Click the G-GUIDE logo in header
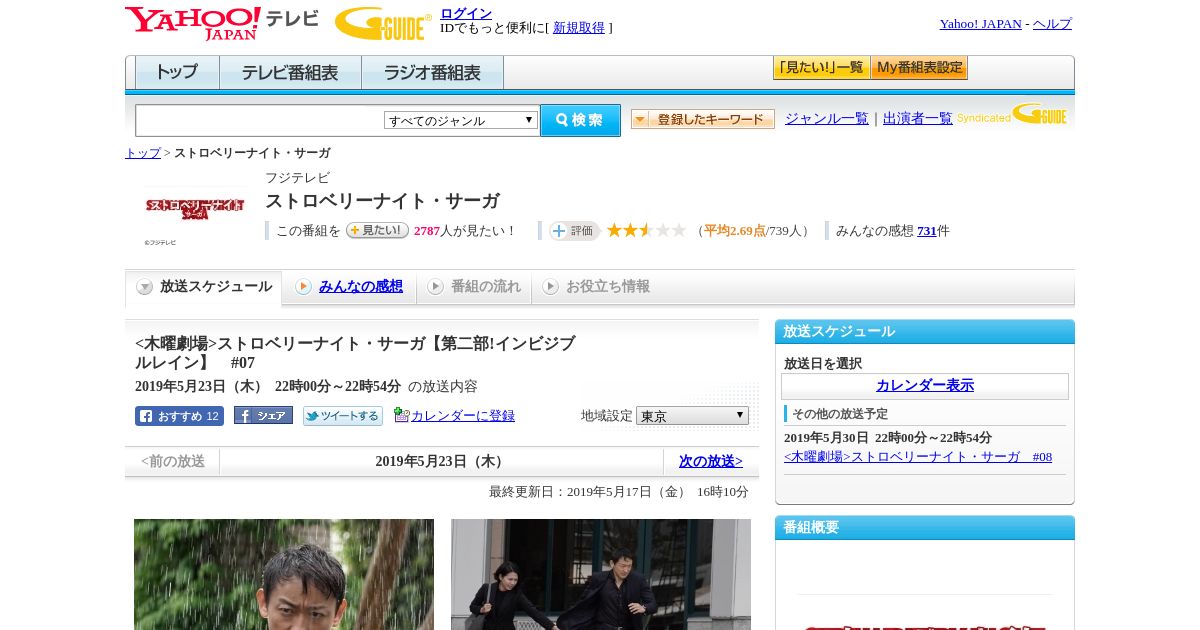Viewport: 1200px width, 630px height. (x=383, y=23)
